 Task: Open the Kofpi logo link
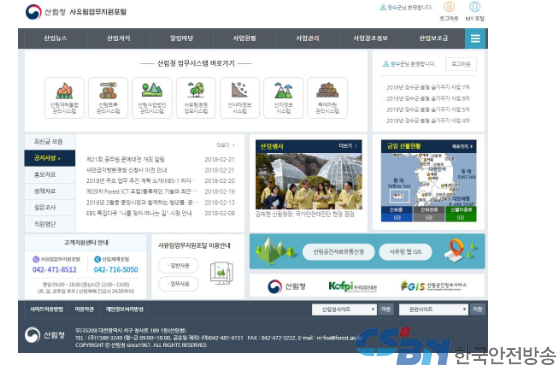(x=352, y=286)
